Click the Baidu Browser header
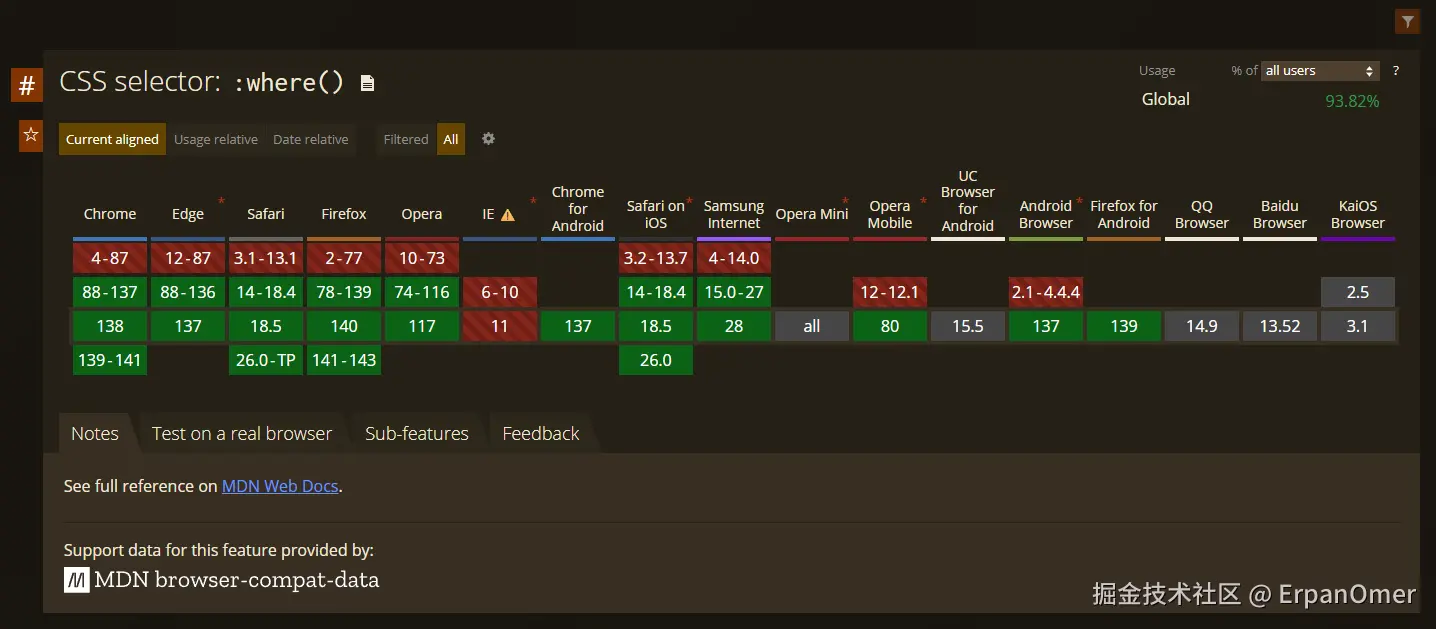The image size is (1436, 629). click(x=1280, y=214)
